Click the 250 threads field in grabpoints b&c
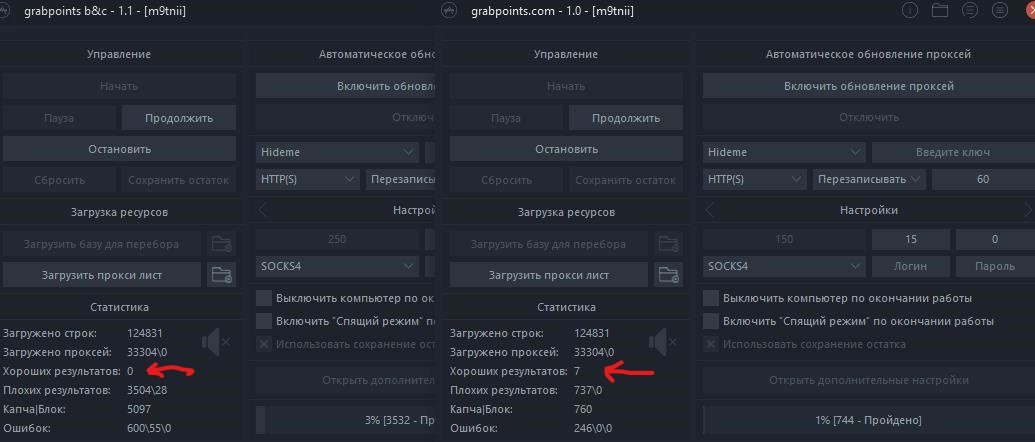 337,239
